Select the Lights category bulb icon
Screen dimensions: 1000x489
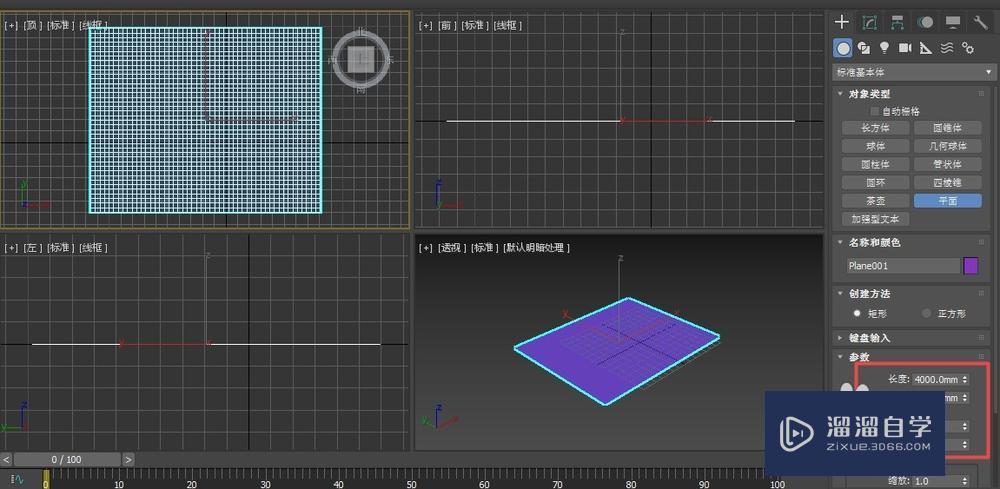tap(884, 48)
